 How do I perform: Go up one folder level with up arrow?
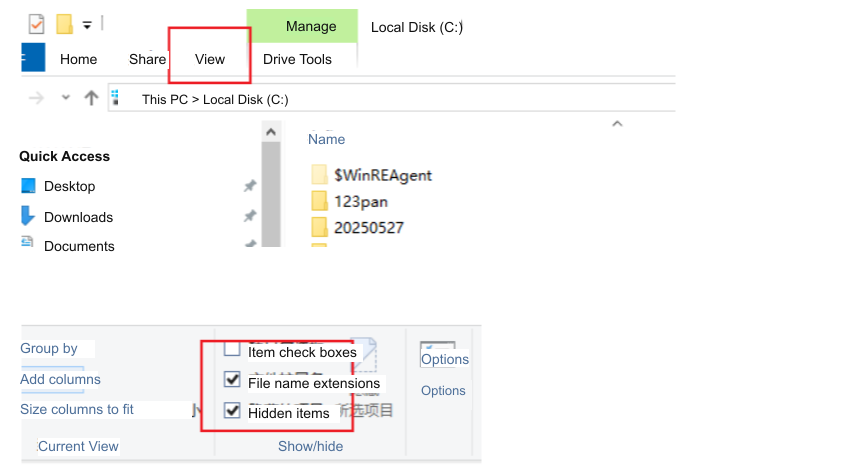point(91,98)
